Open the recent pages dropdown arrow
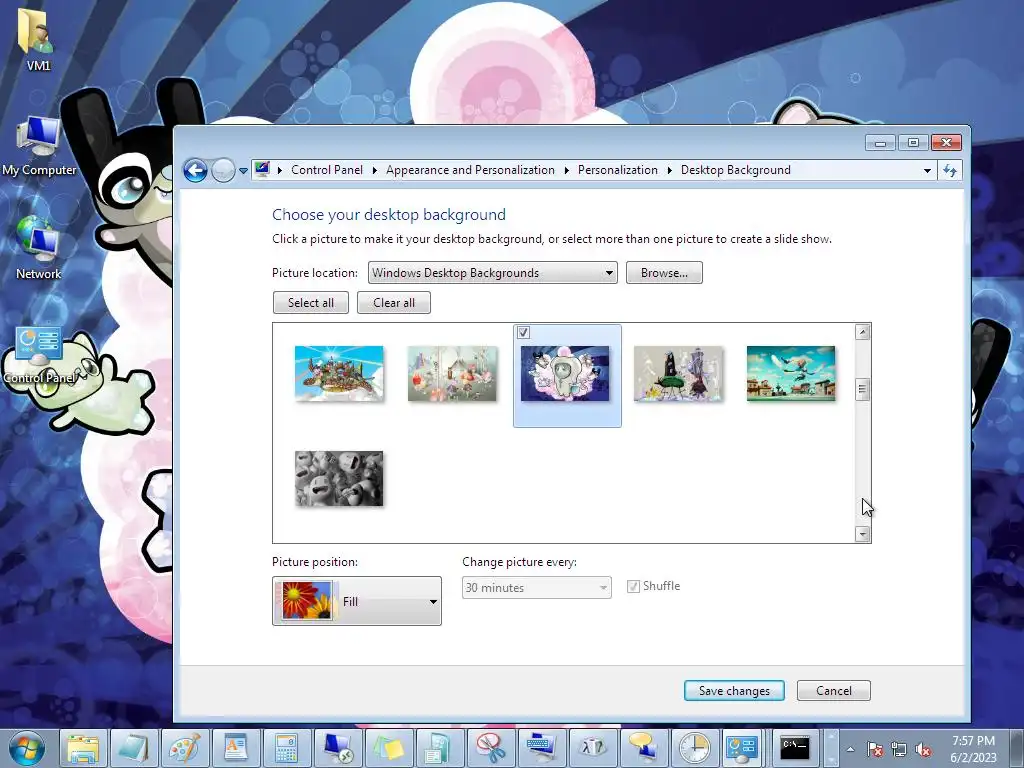This screenshot has height=768, width=1024. point(243,170)
